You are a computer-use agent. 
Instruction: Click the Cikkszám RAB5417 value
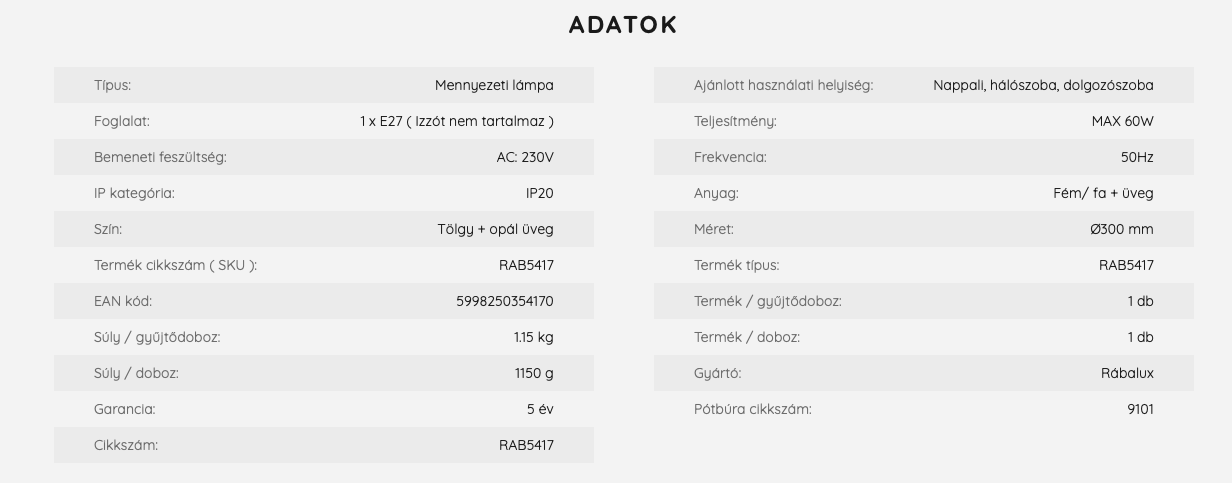tap(526, 445)
